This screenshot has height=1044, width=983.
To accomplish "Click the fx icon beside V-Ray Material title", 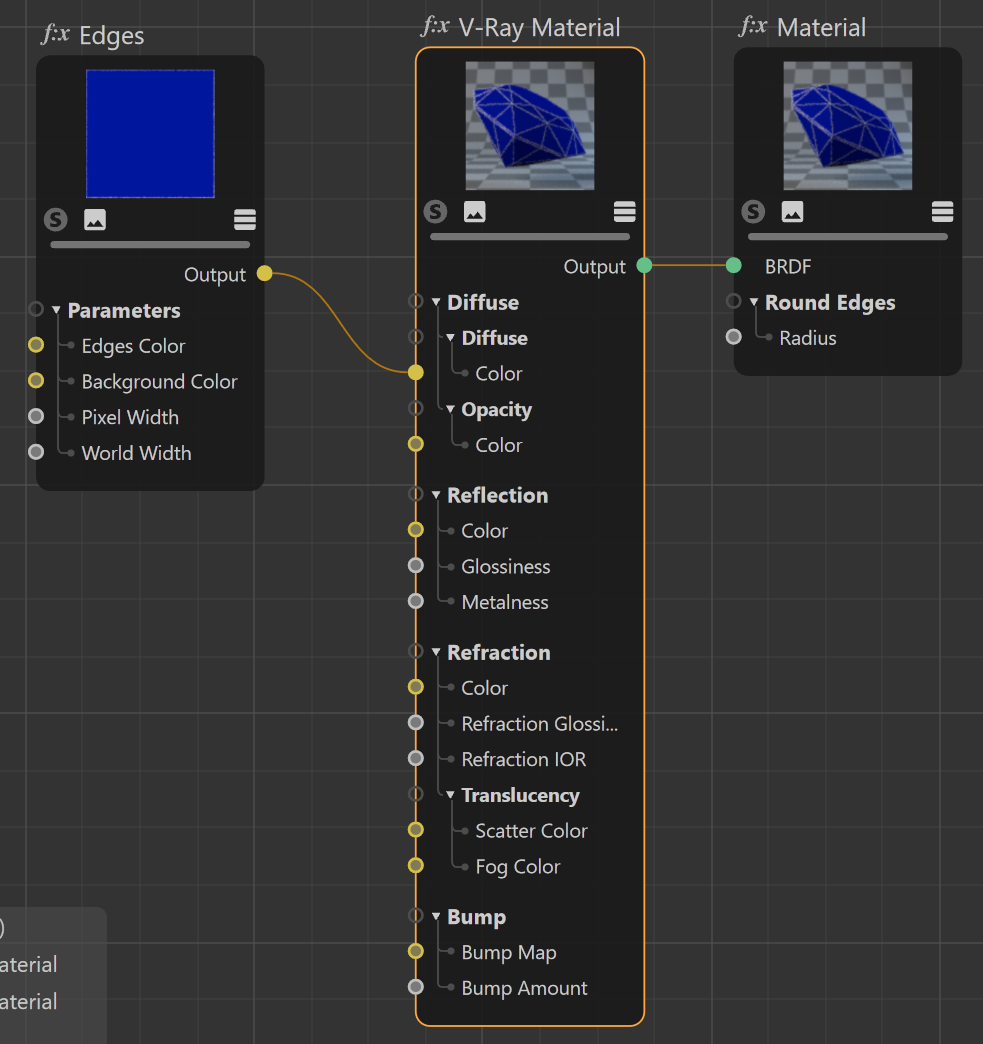I will click(436, 27).
